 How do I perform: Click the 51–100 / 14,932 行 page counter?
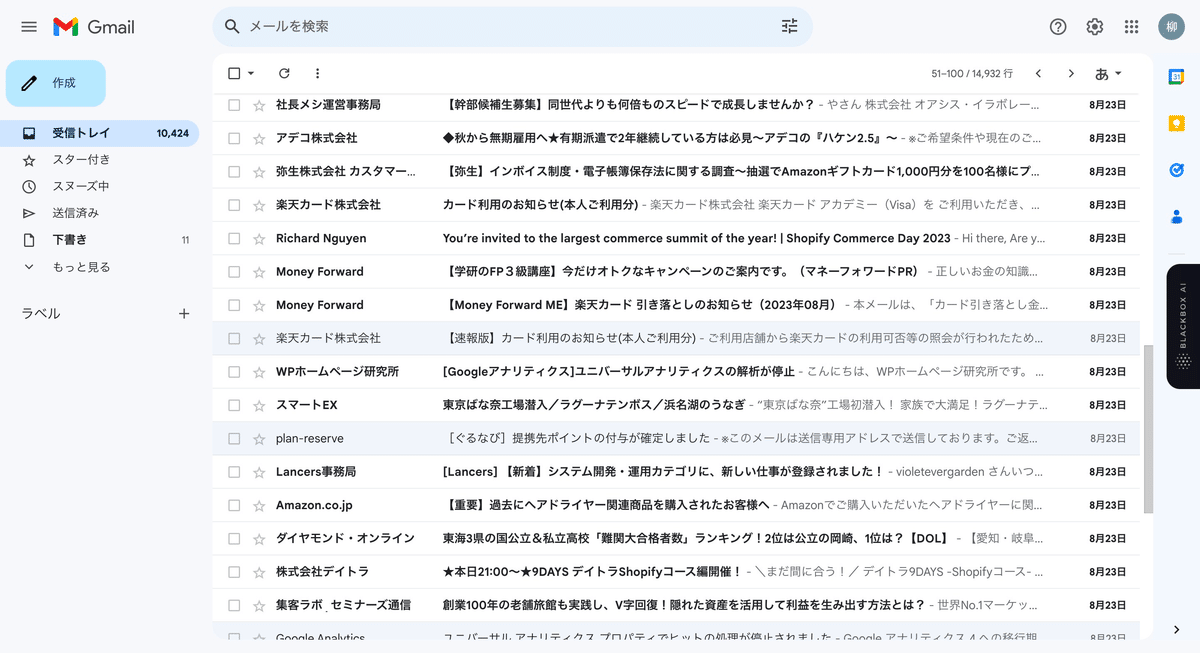point(972,73)
